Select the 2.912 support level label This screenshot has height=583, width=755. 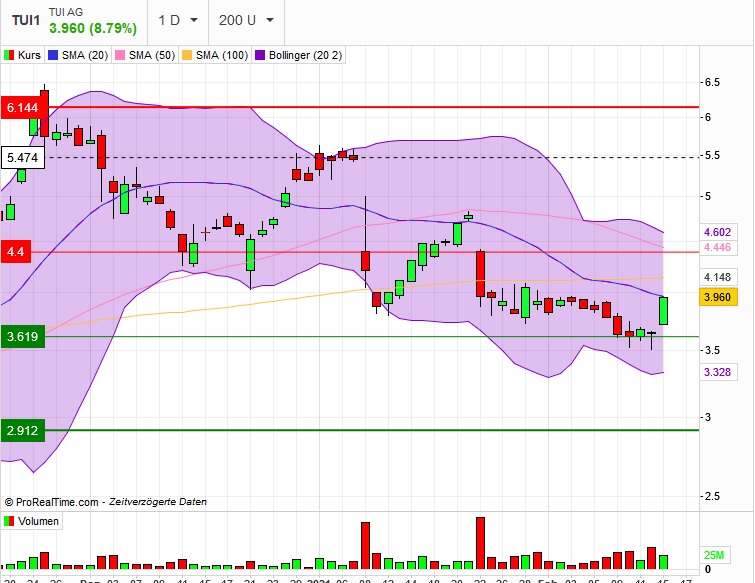click(23, 430)
